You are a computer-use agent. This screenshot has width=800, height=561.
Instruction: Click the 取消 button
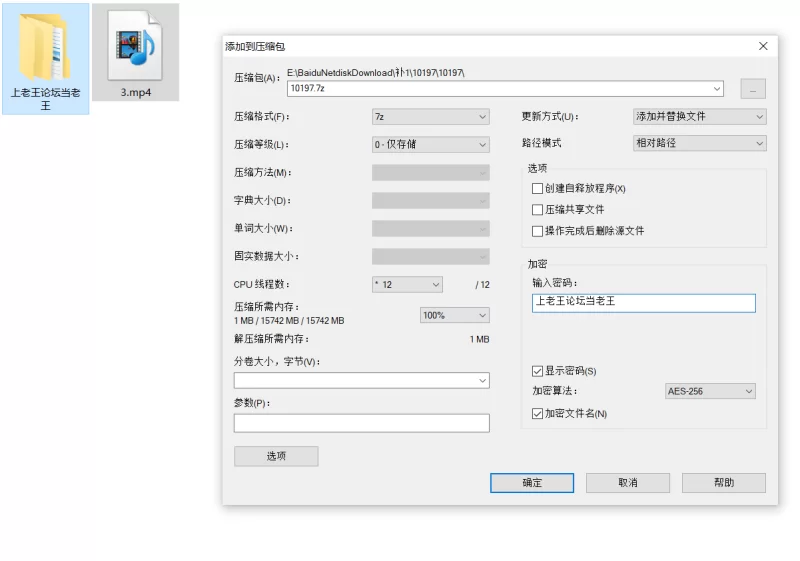627,483
